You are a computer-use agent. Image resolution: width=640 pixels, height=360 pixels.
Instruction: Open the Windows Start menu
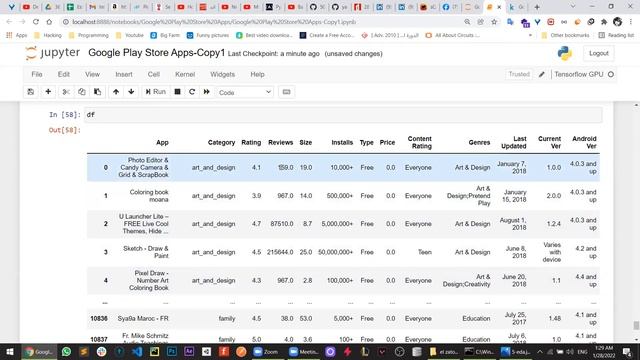(x=10, y=351)
